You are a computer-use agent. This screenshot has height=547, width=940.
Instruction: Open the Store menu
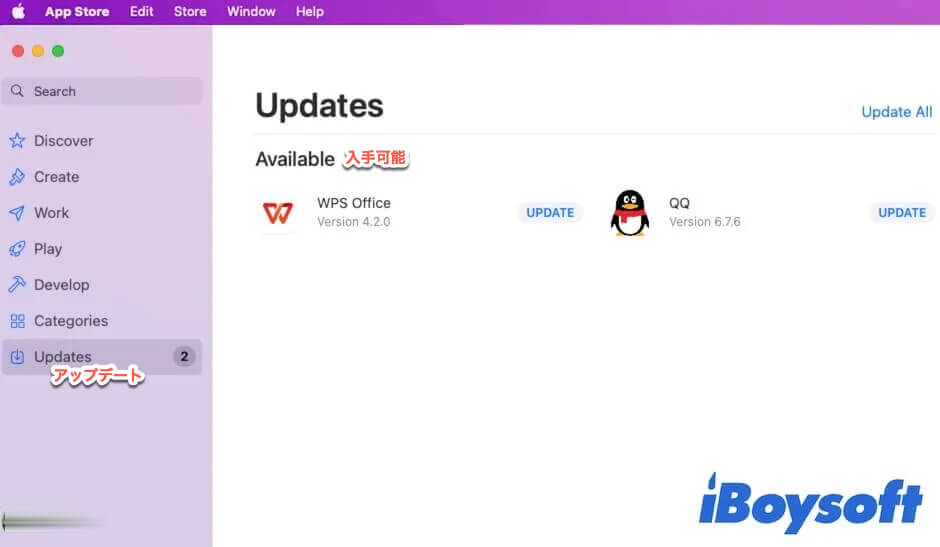point(190,11)
